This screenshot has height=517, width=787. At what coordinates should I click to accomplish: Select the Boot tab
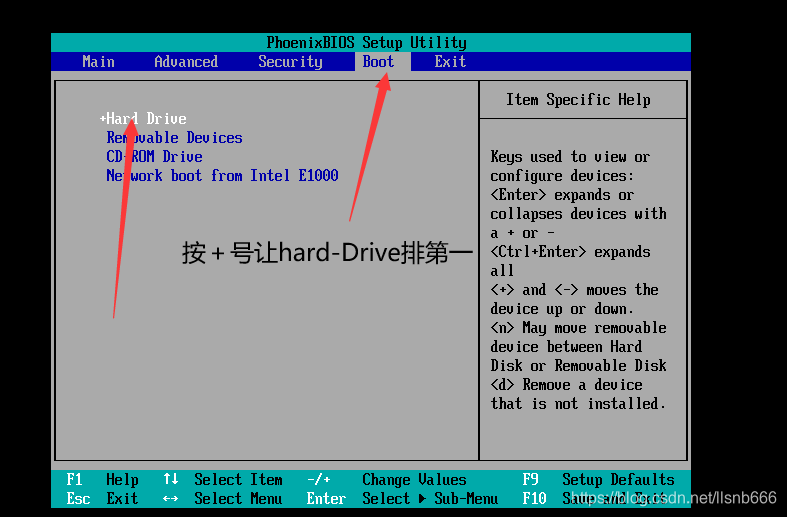378,62
